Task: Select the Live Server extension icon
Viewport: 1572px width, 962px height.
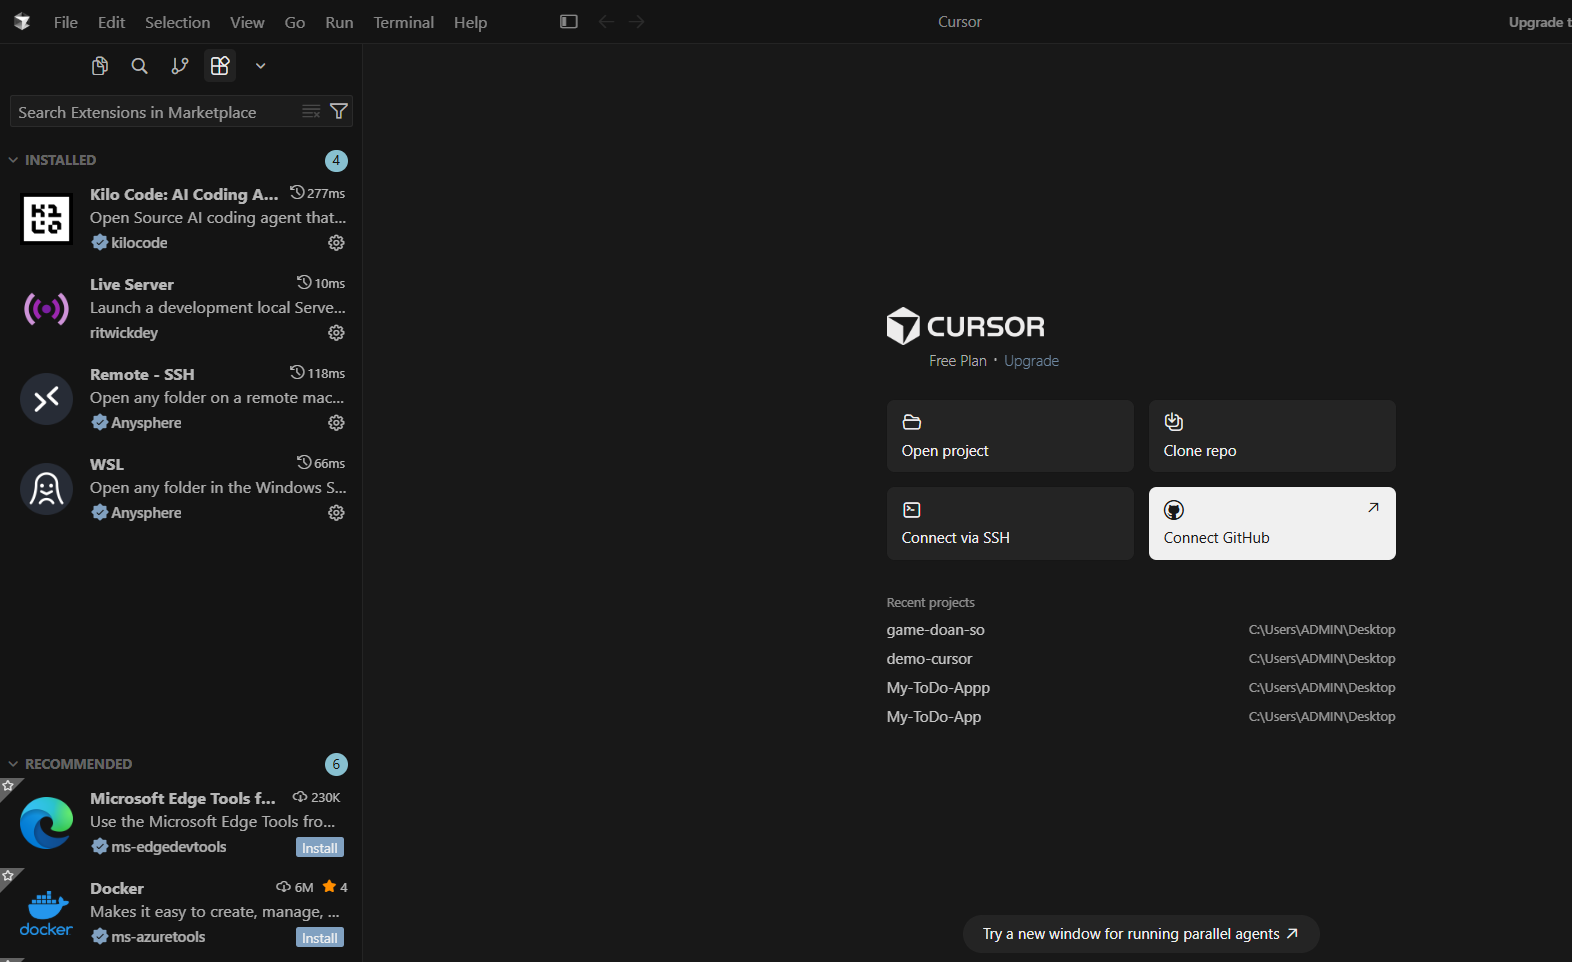Action: 46,308
